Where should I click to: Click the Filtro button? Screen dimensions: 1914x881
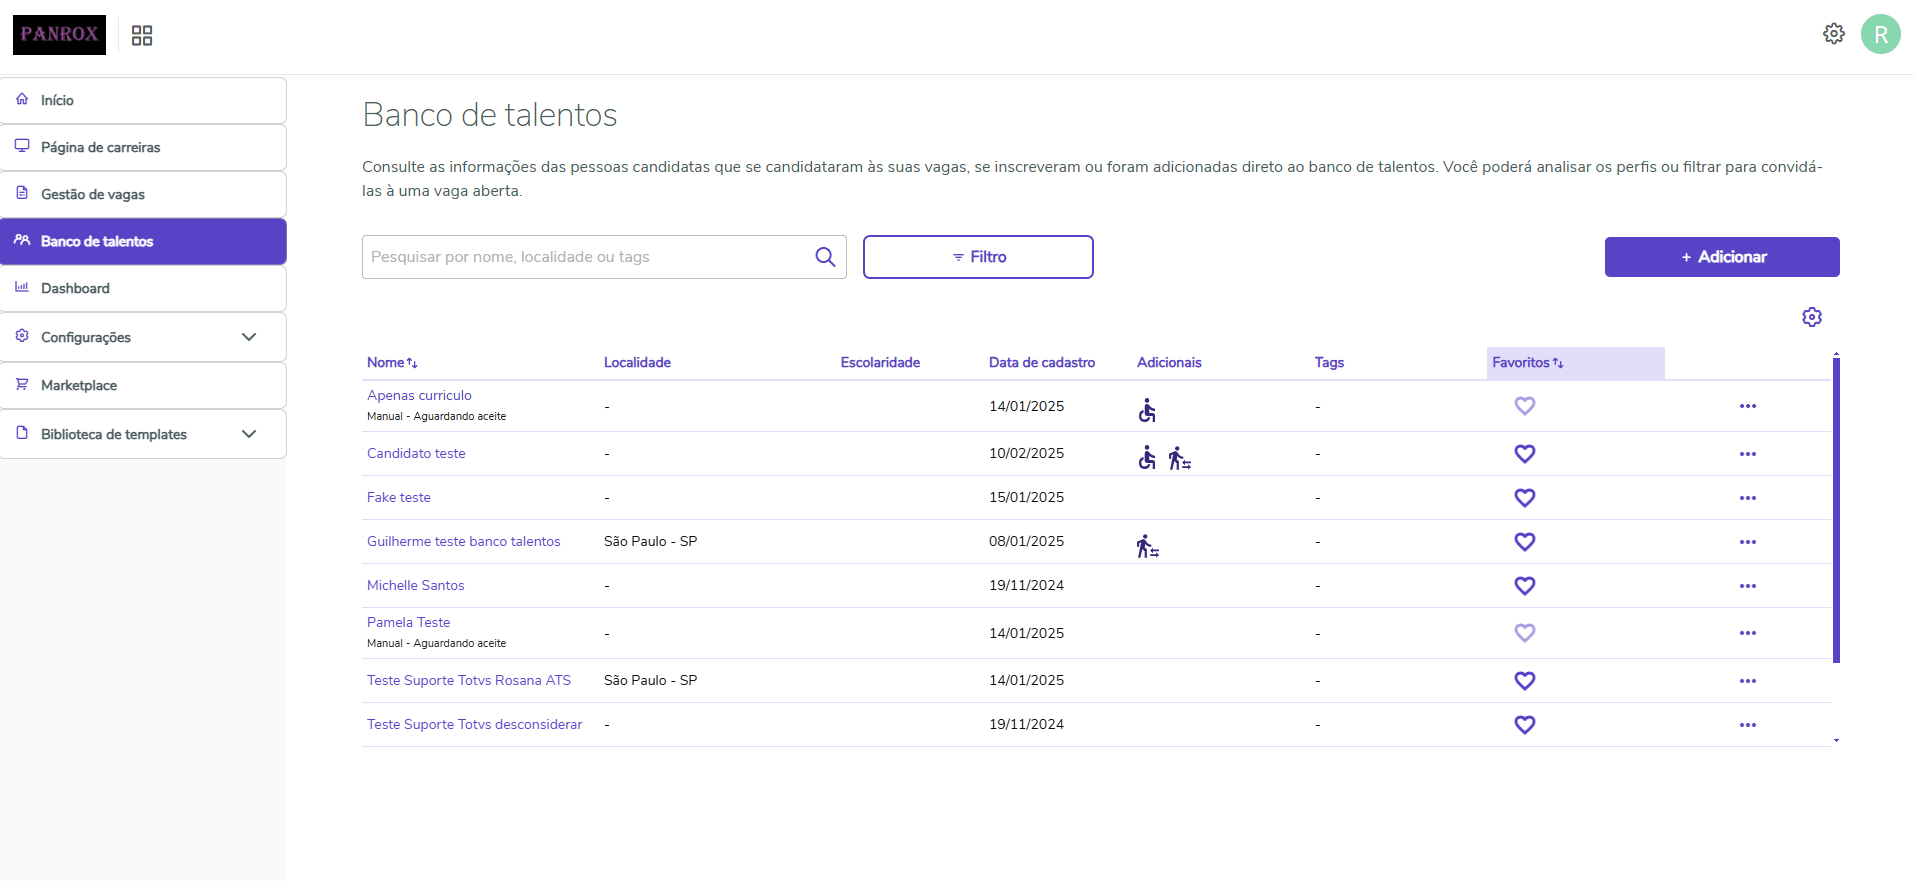(x=978, y=257)
